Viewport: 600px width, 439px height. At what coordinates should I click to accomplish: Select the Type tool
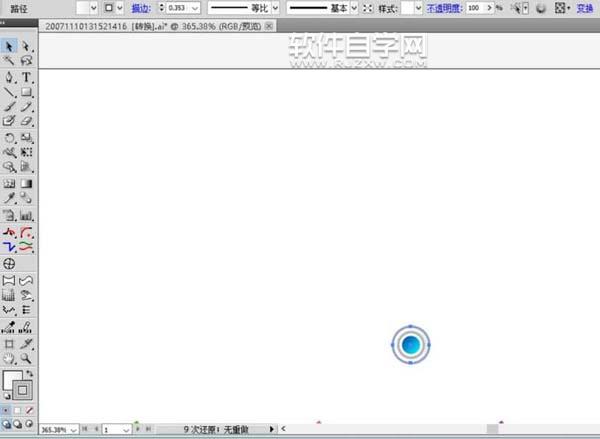point(26,77)
